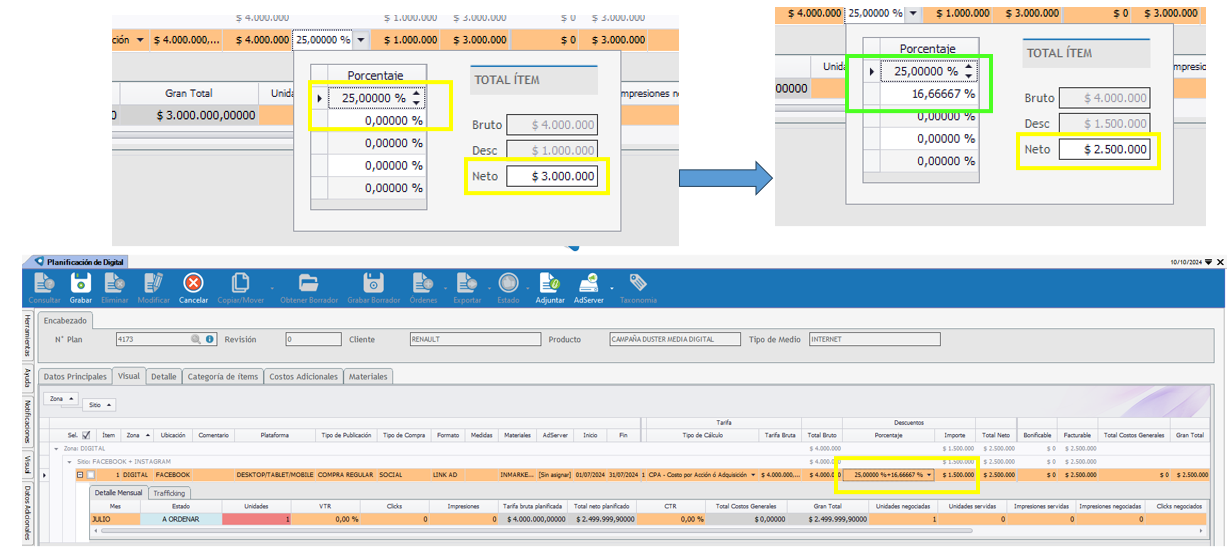Image resolution: width=1227 pixels, height=549 pixels.
Task: Select the Detalle Mensual sub-tab
Action: point(119,493)
